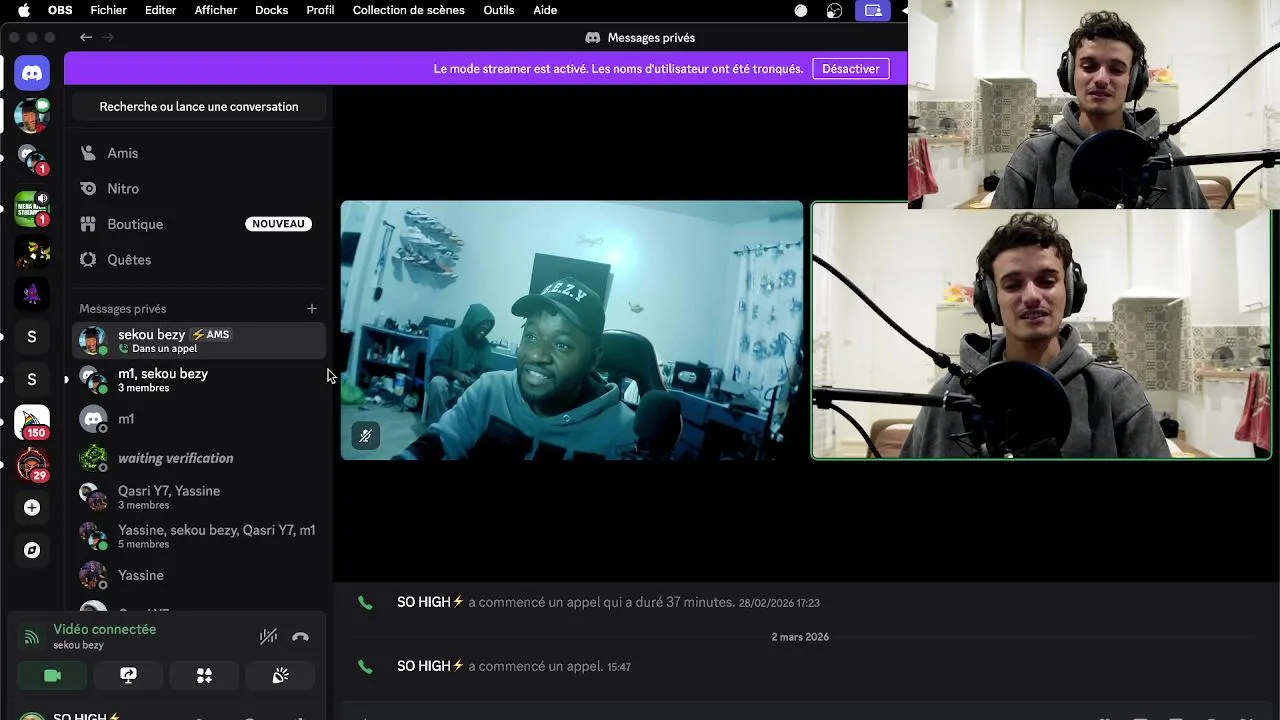The width and height of the screenshot is (1280, 720).
Task: Open Boutique with NOUVEAU badge
Action: [x=199, y=224]
